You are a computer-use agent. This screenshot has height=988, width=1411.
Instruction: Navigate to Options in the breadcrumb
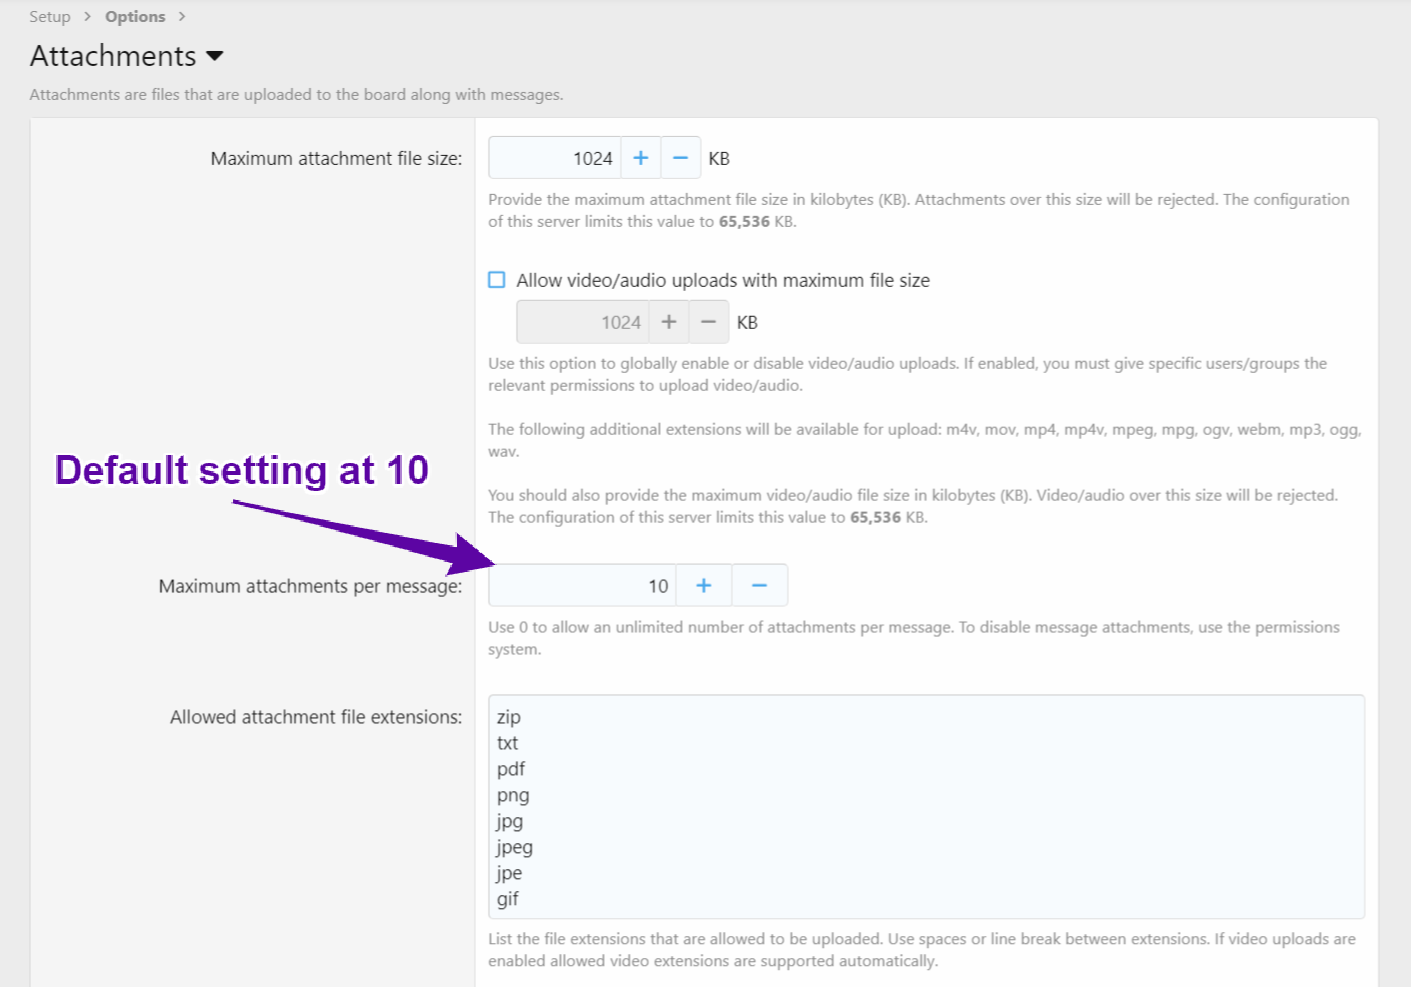(x=135, y=17)
